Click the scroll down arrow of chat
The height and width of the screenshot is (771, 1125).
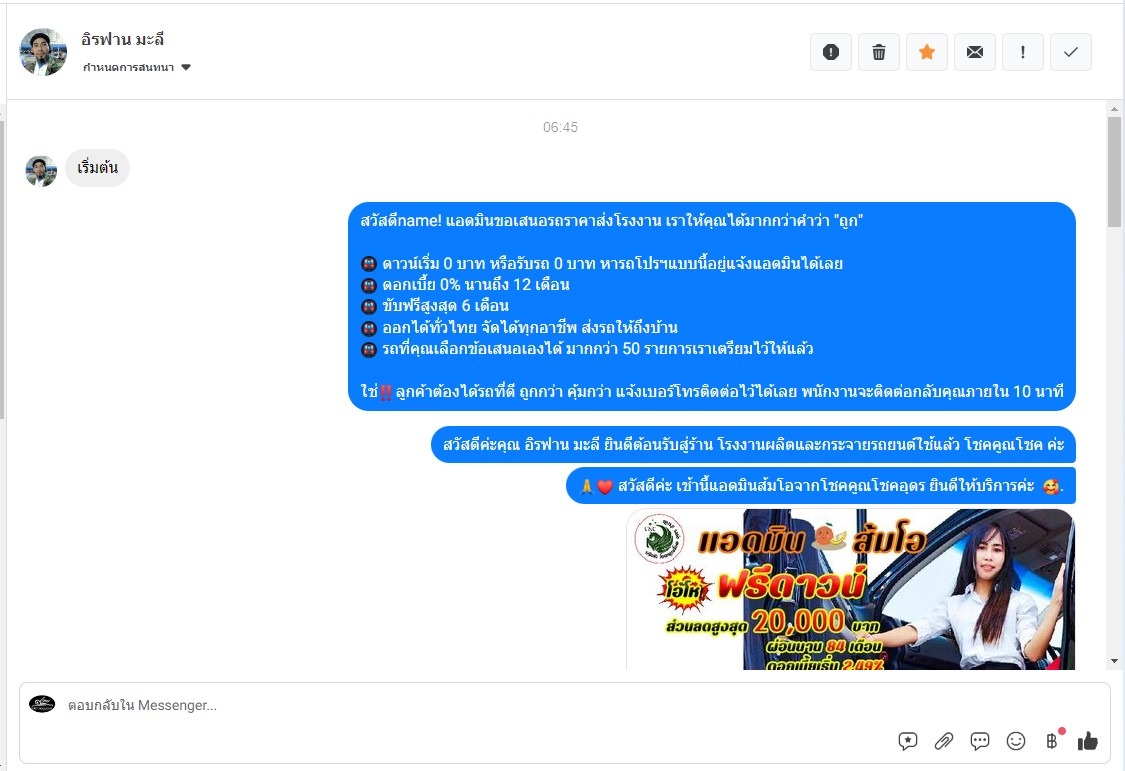[x=1114, y=661]
